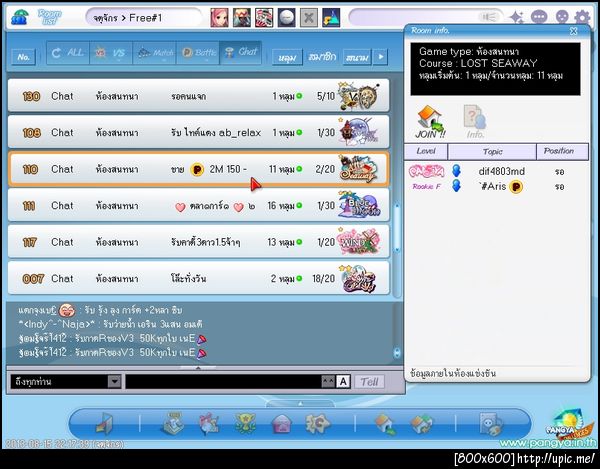Click the JOIN !! house icon
Screen dimensions: 600x469
(430, 122)
